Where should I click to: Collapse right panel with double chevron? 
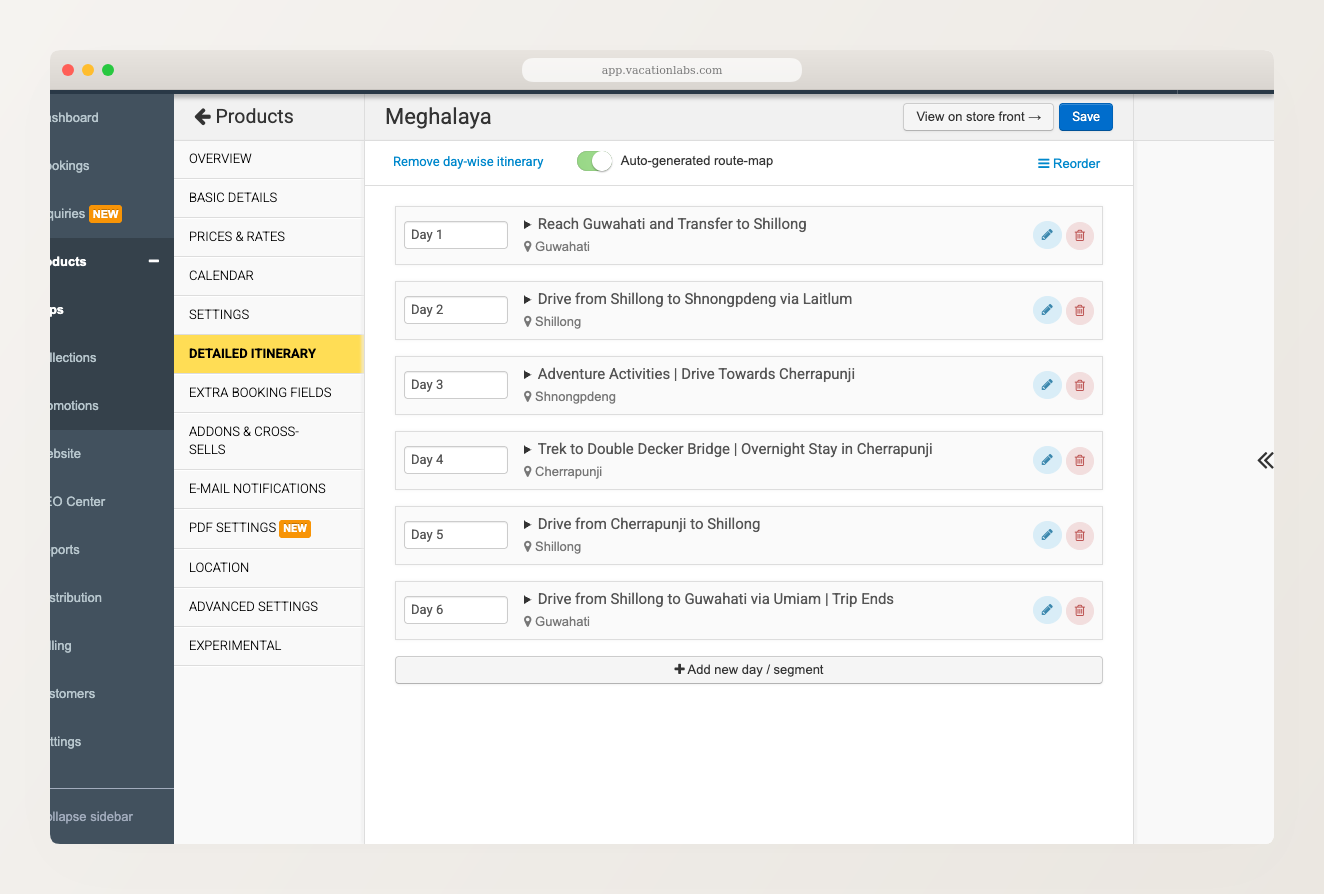pyautogui.click(x=1265, y=460)
